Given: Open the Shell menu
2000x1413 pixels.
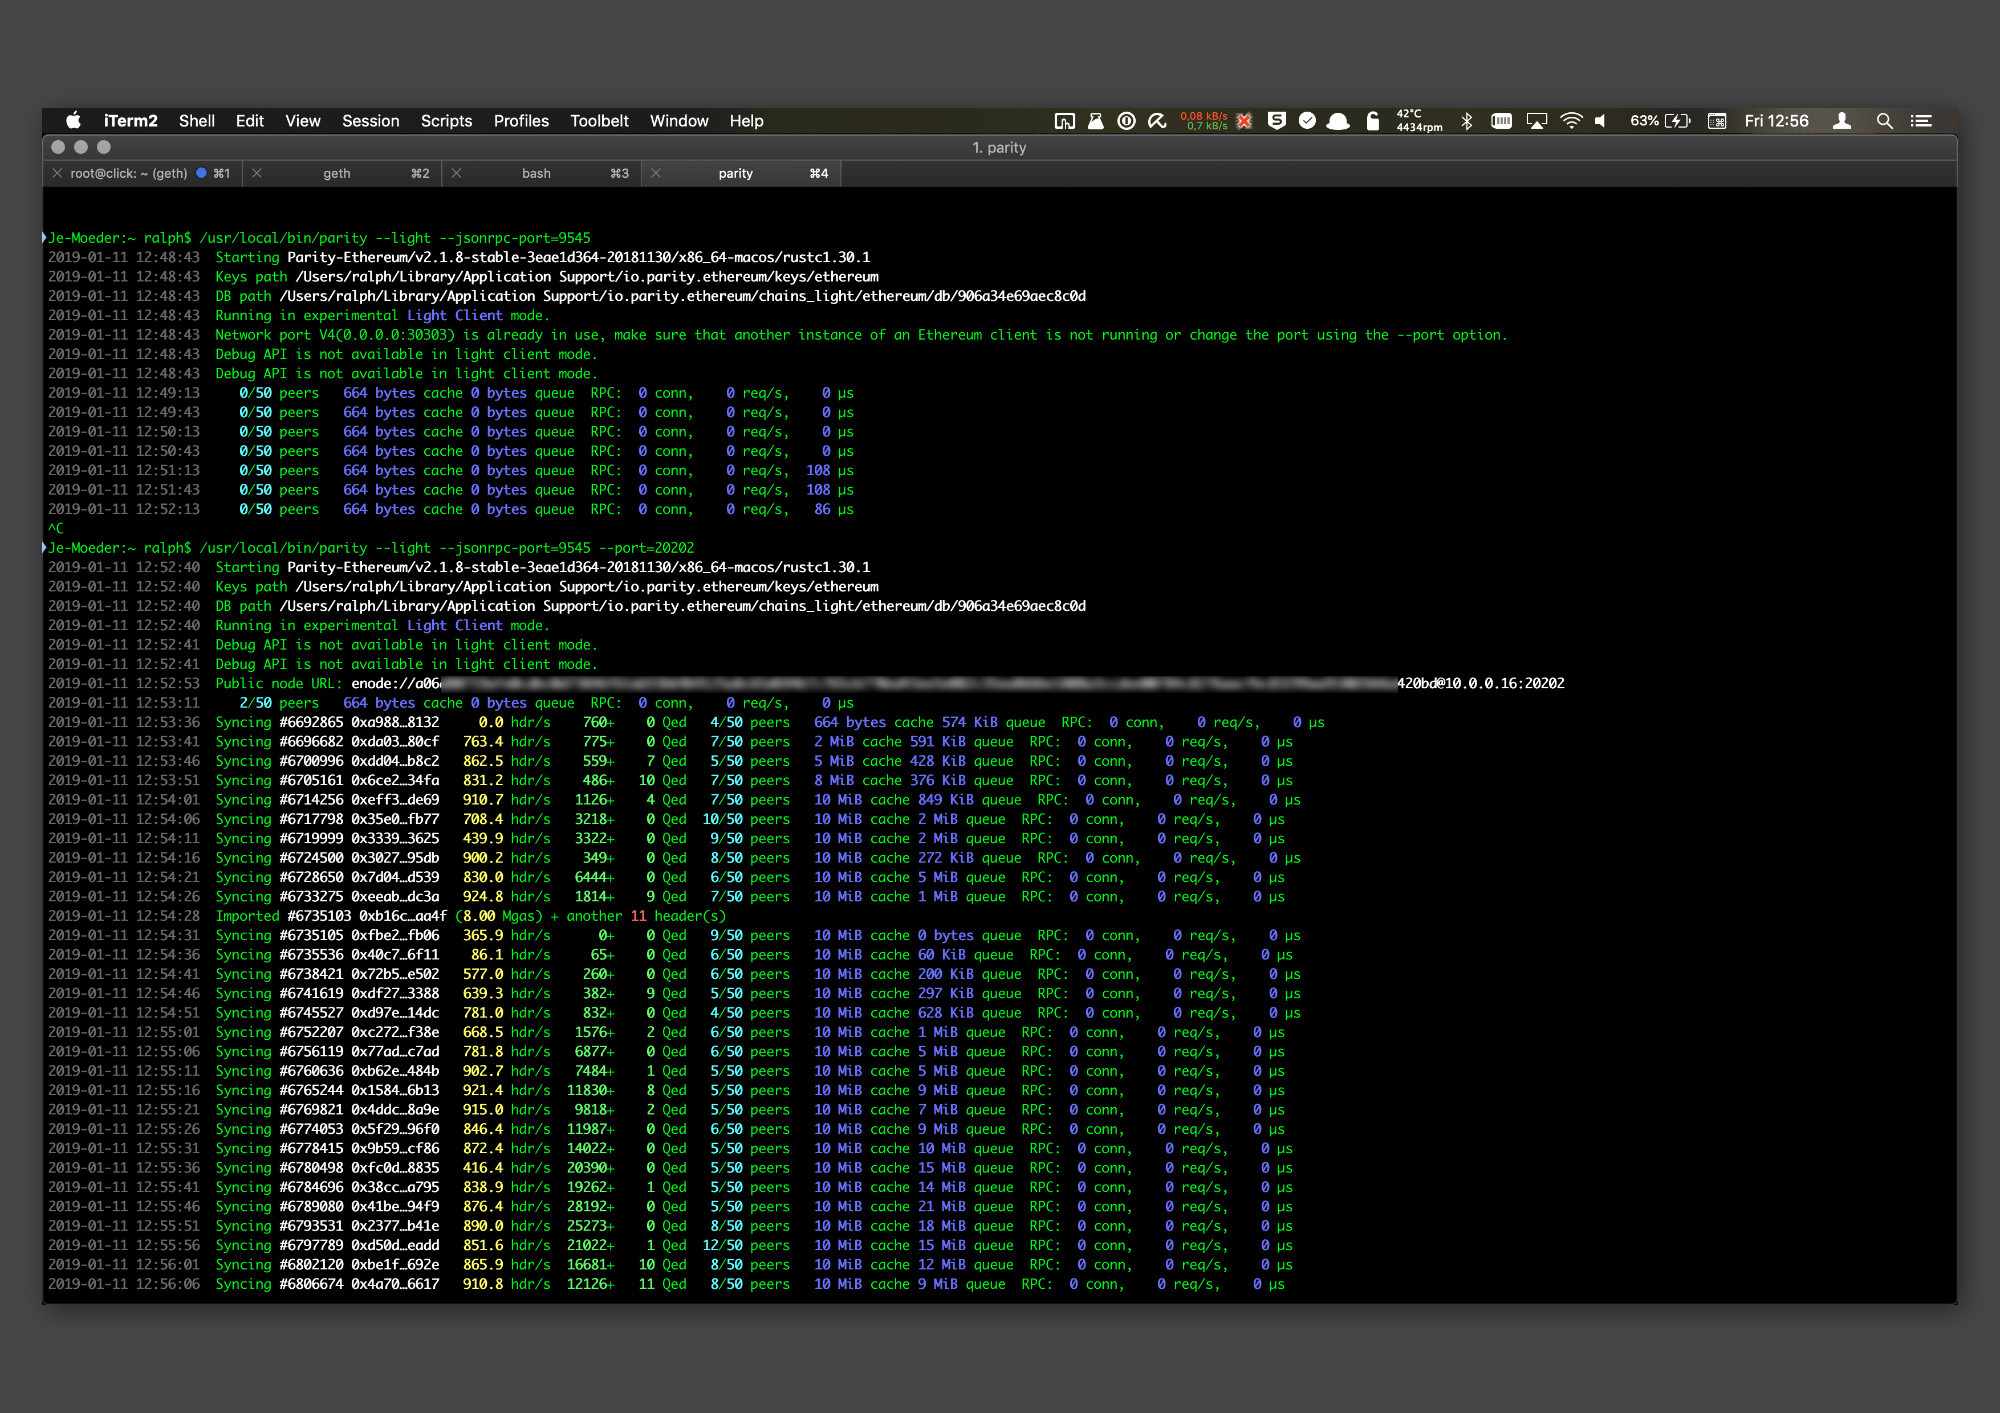Looking at the screenshot, I should click(197, 121).
